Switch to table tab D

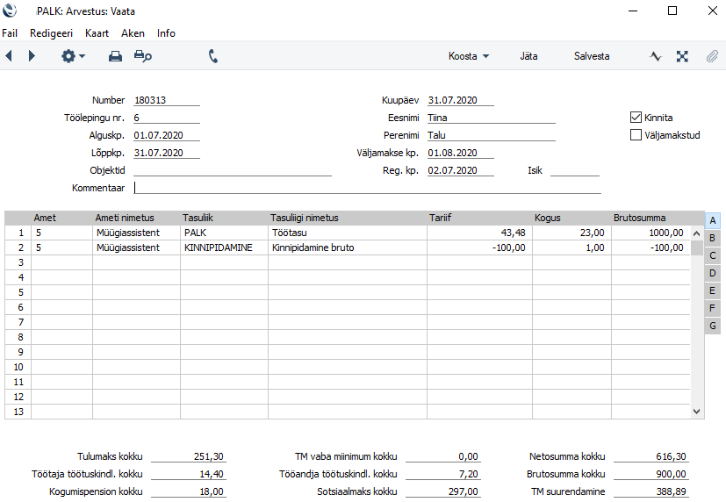pos(713,273)
